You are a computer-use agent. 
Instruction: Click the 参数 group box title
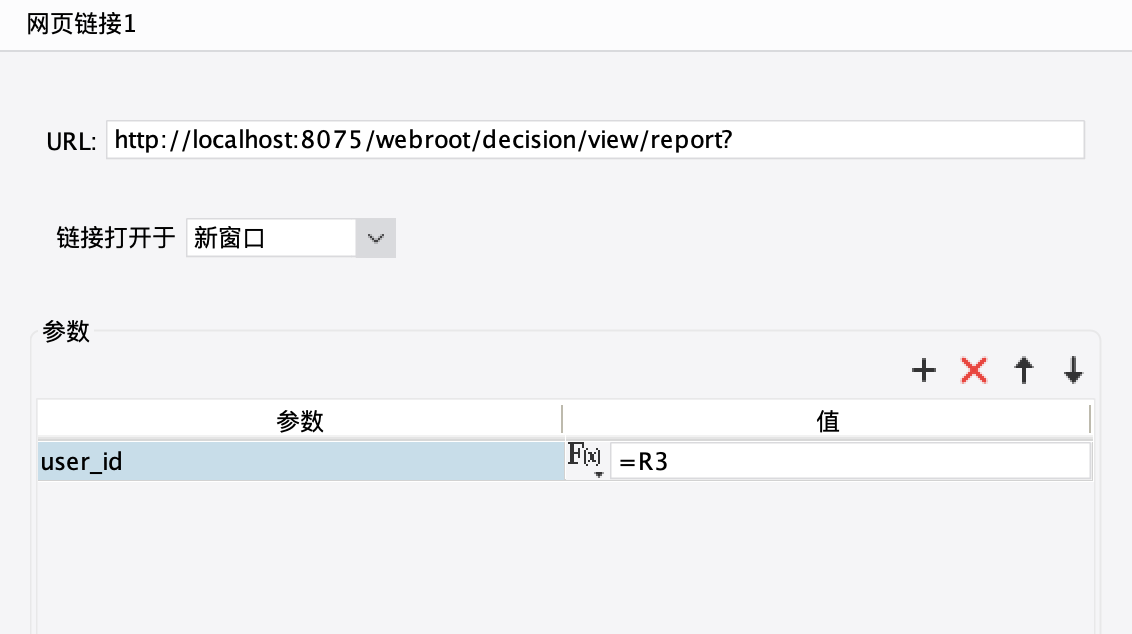click(66, 331)
